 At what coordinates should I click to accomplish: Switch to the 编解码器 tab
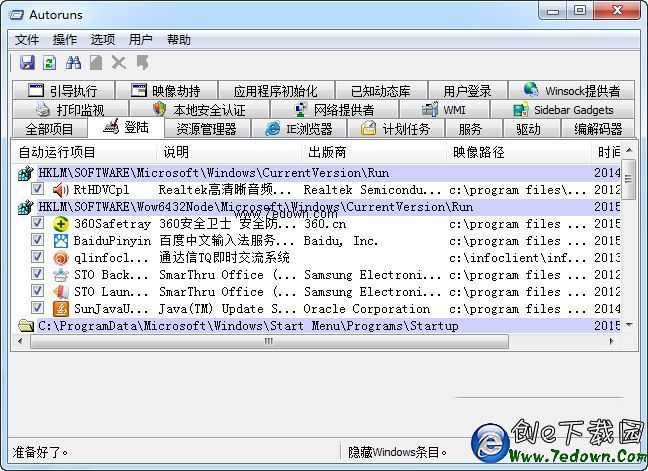(x=598, y=129)
